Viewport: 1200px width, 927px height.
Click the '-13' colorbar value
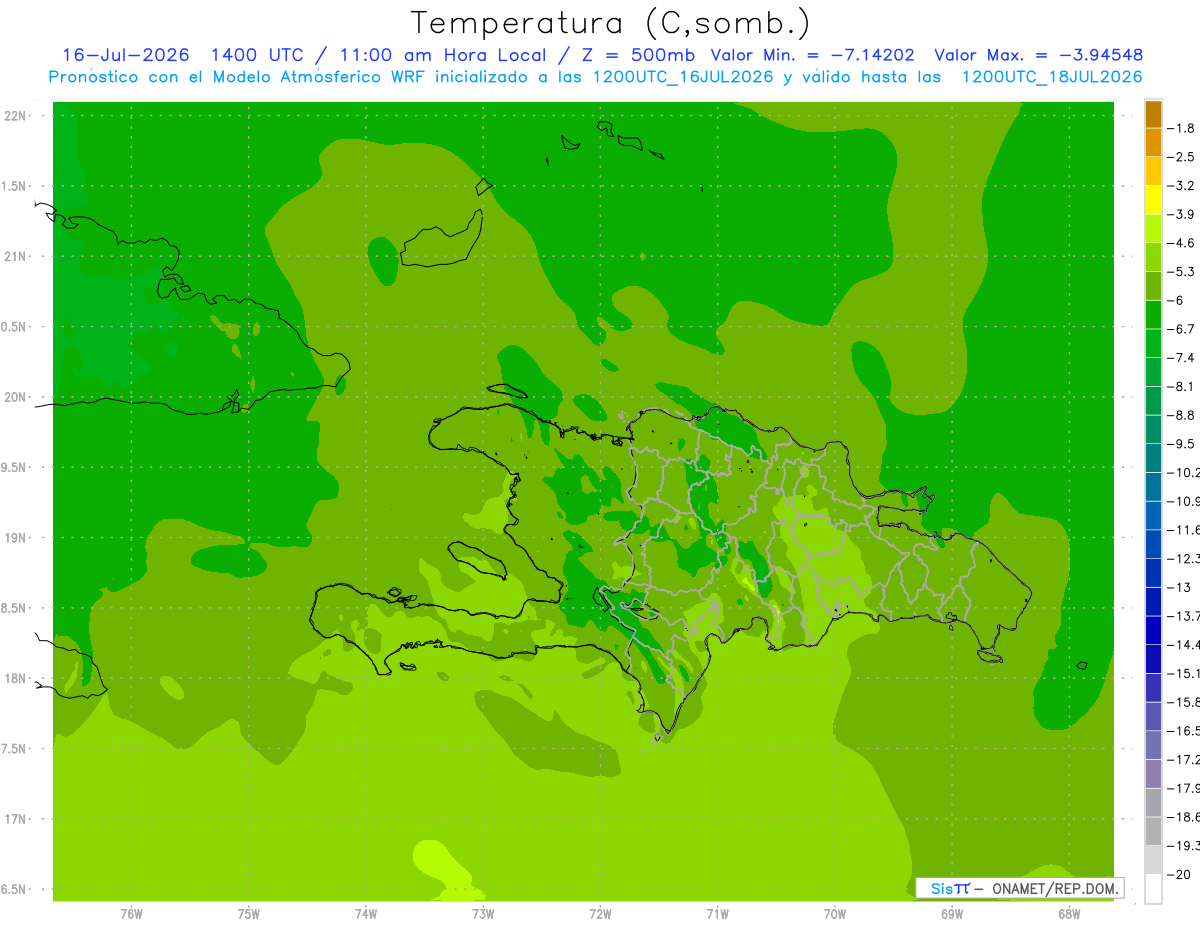[1178, 588]
